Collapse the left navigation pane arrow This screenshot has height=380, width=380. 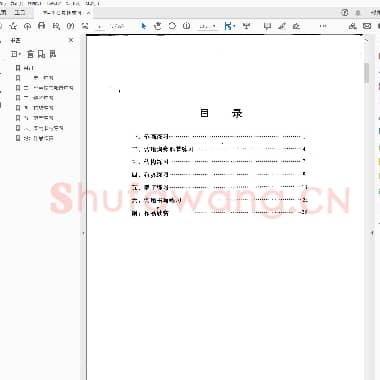pyautogui.click(x=83, y=234)
